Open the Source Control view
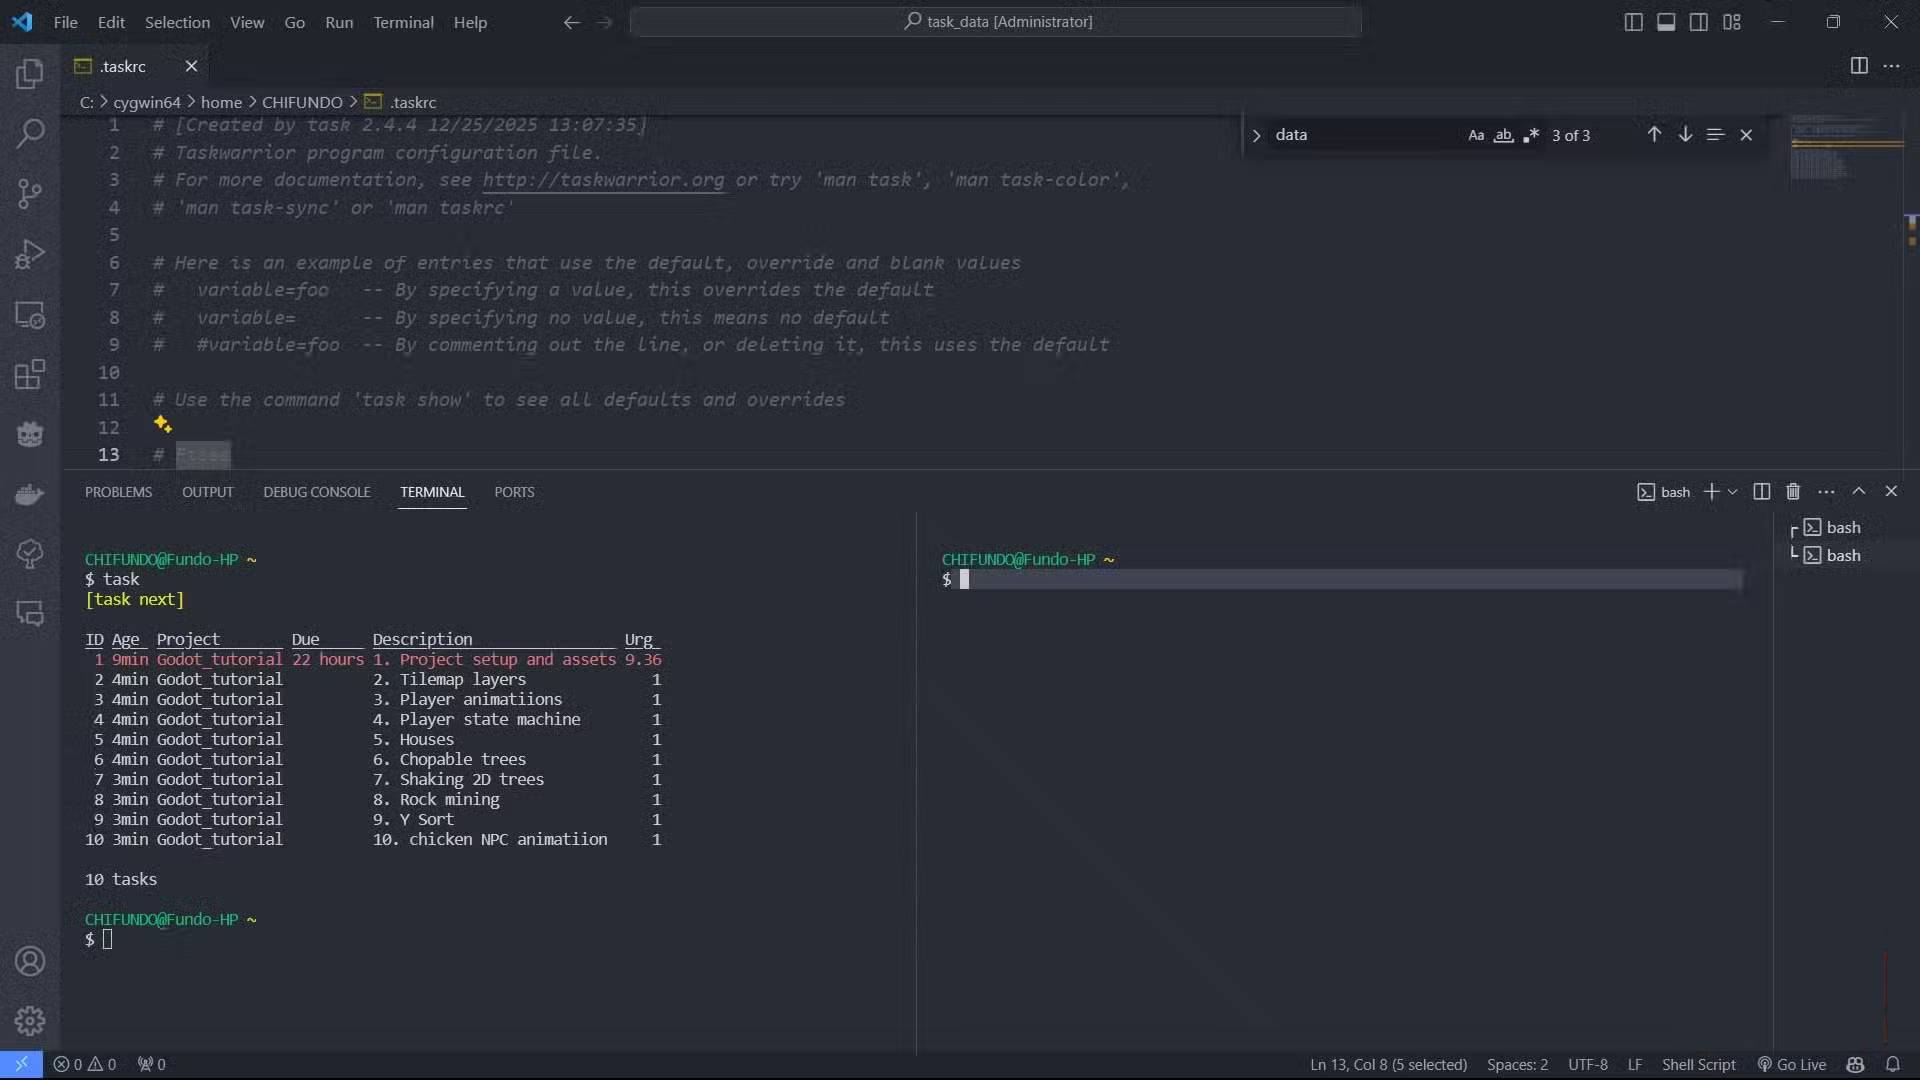This screenshot has height=1080, width=1920. coord(30,193)
